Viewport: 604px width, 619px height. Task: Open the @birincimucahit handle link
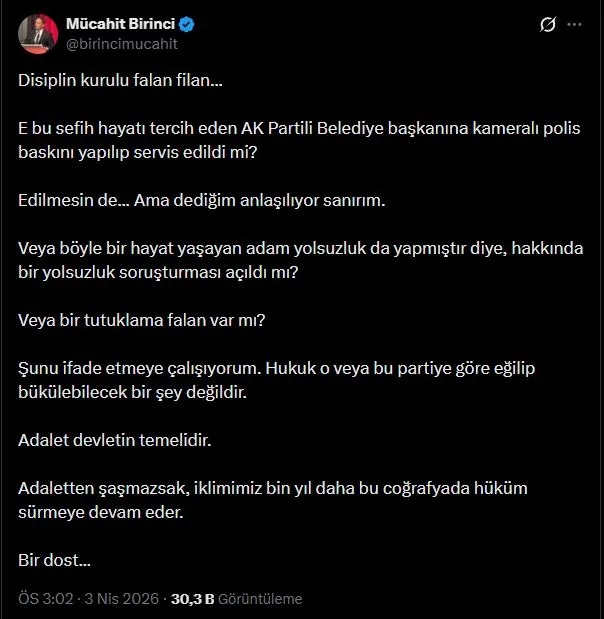(x=121, y=43)
